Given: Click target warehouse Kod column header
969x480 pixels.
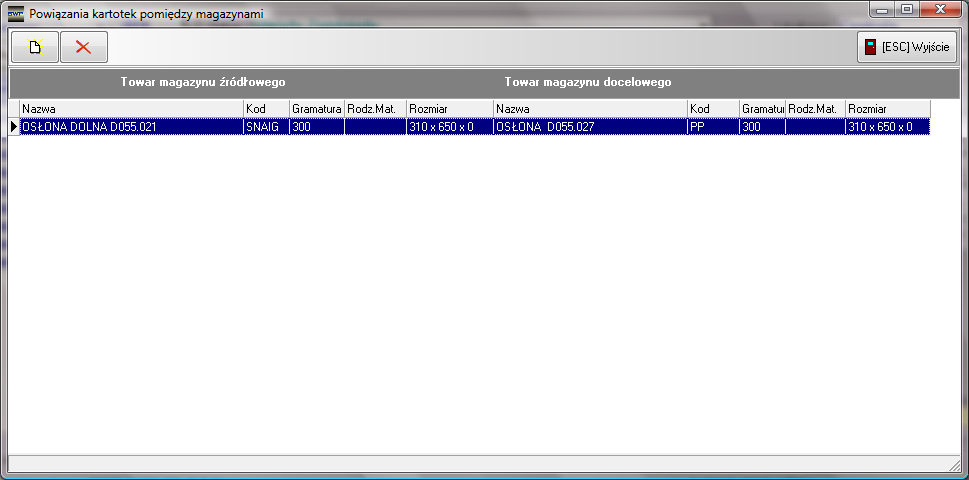Looking at the screenshot, I should [x=712, y=108].
